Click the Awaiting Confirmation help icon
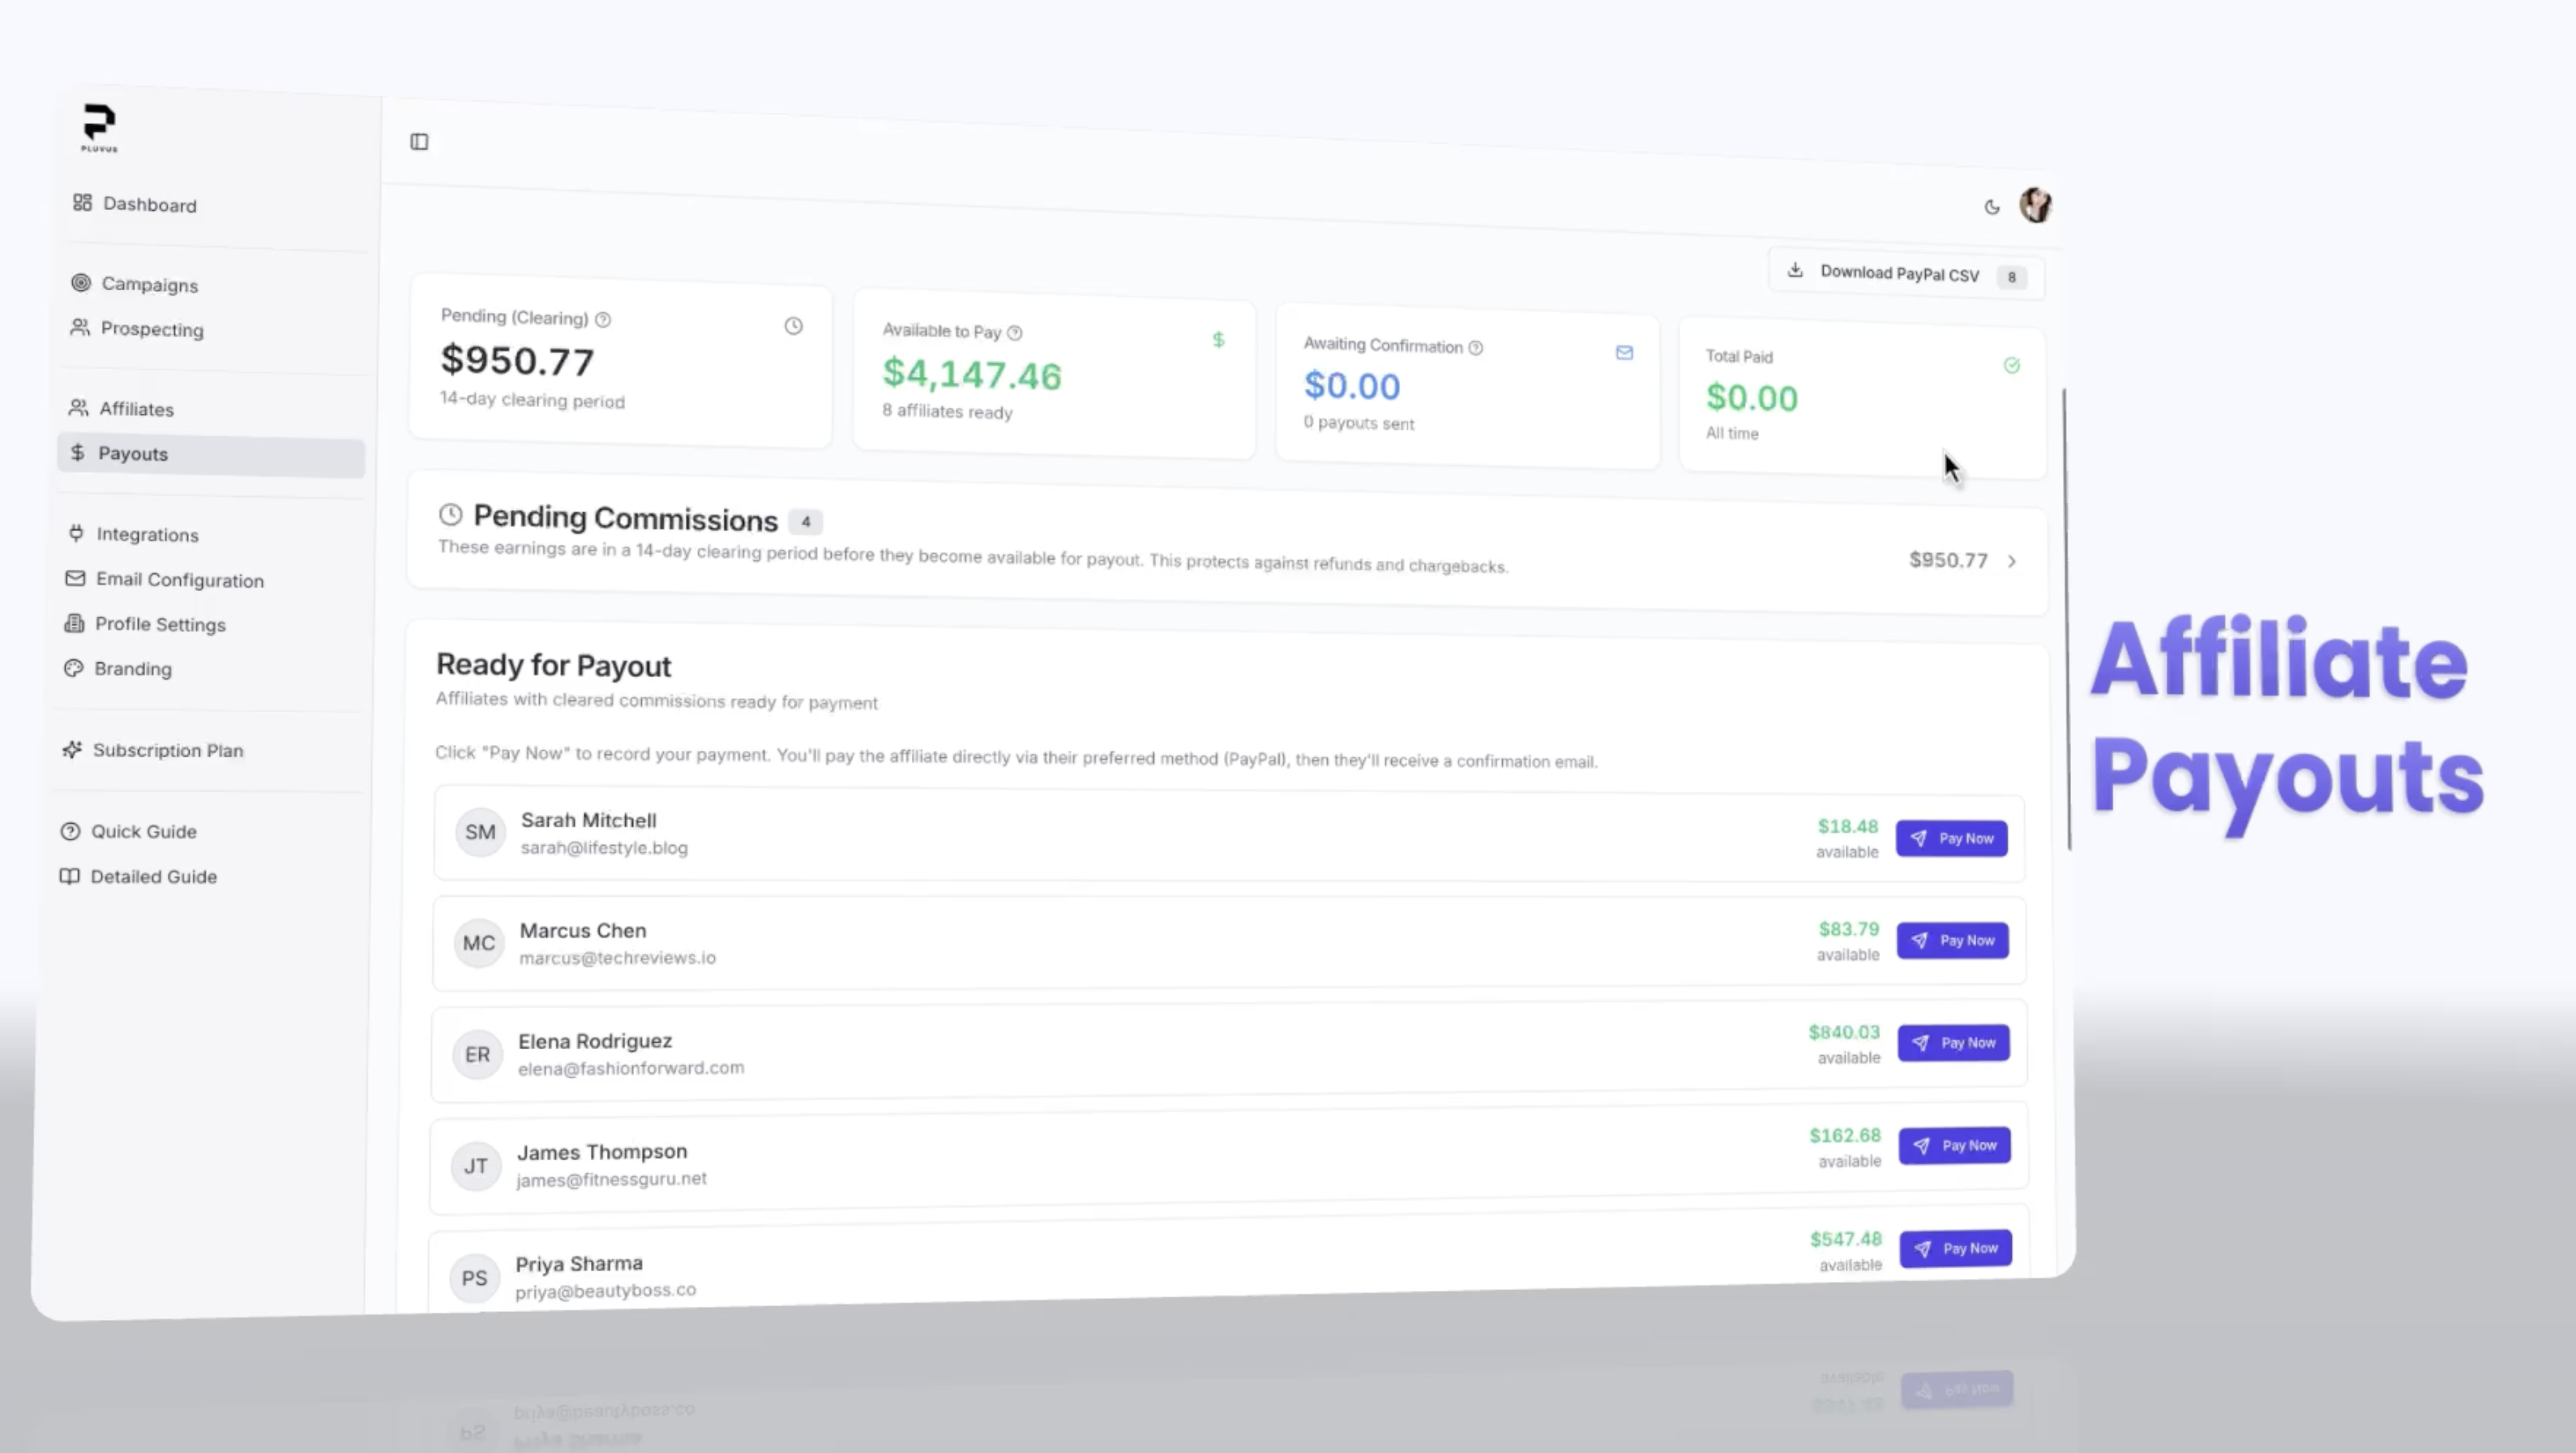This screenshot has width=2576, height=1453. tap(1475, 348)
